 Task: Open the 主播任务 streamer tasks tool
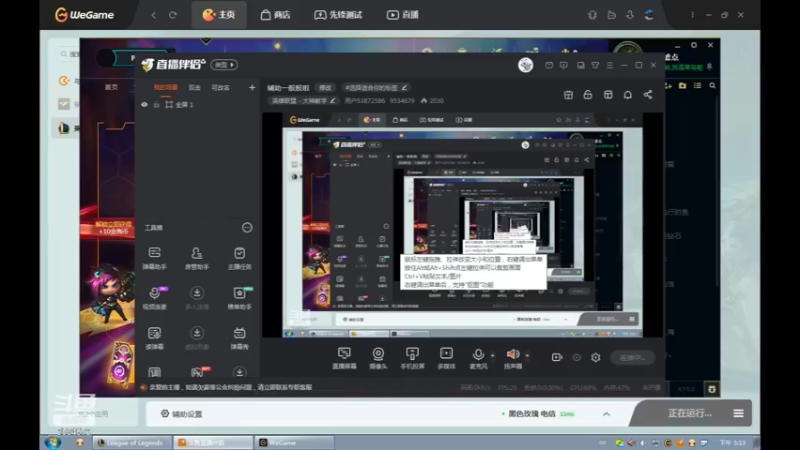[239, 258]
